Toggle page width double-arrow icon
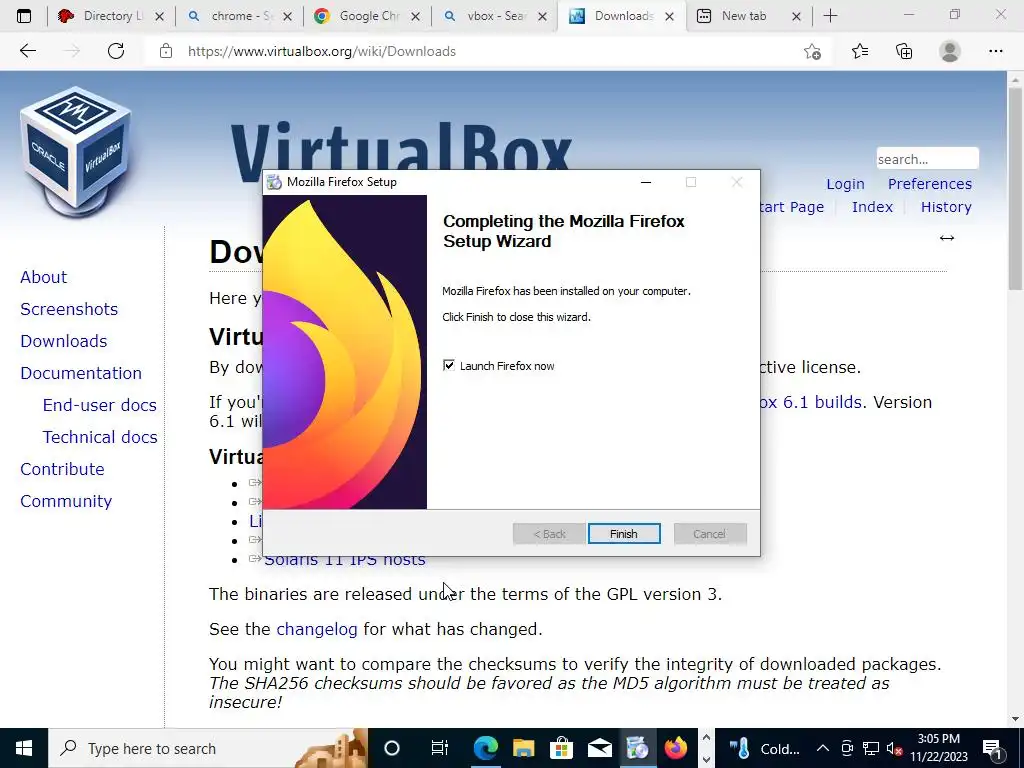 (x=947, y=238)
